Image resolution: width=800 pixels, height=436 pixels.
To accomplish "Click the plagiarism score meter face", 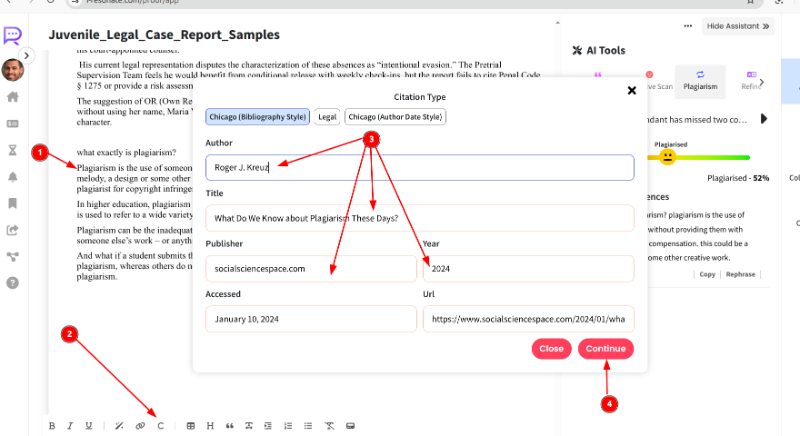I will coord(667,157).
